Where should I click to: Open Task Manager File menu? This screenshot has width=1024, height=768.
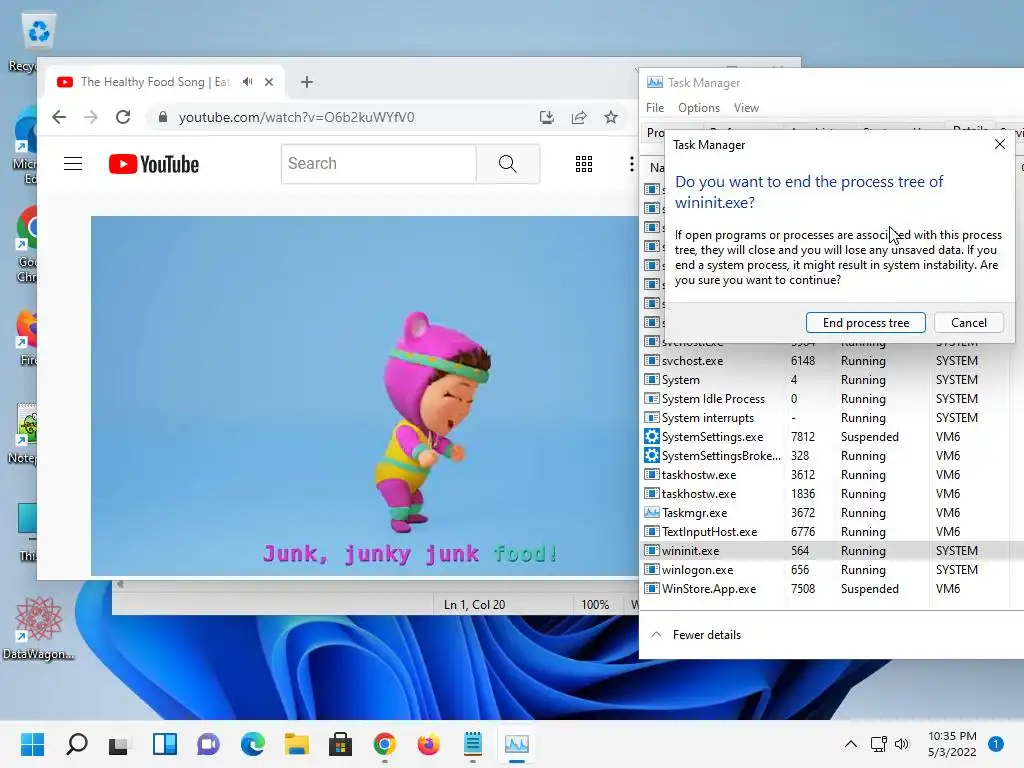(654, 108)
